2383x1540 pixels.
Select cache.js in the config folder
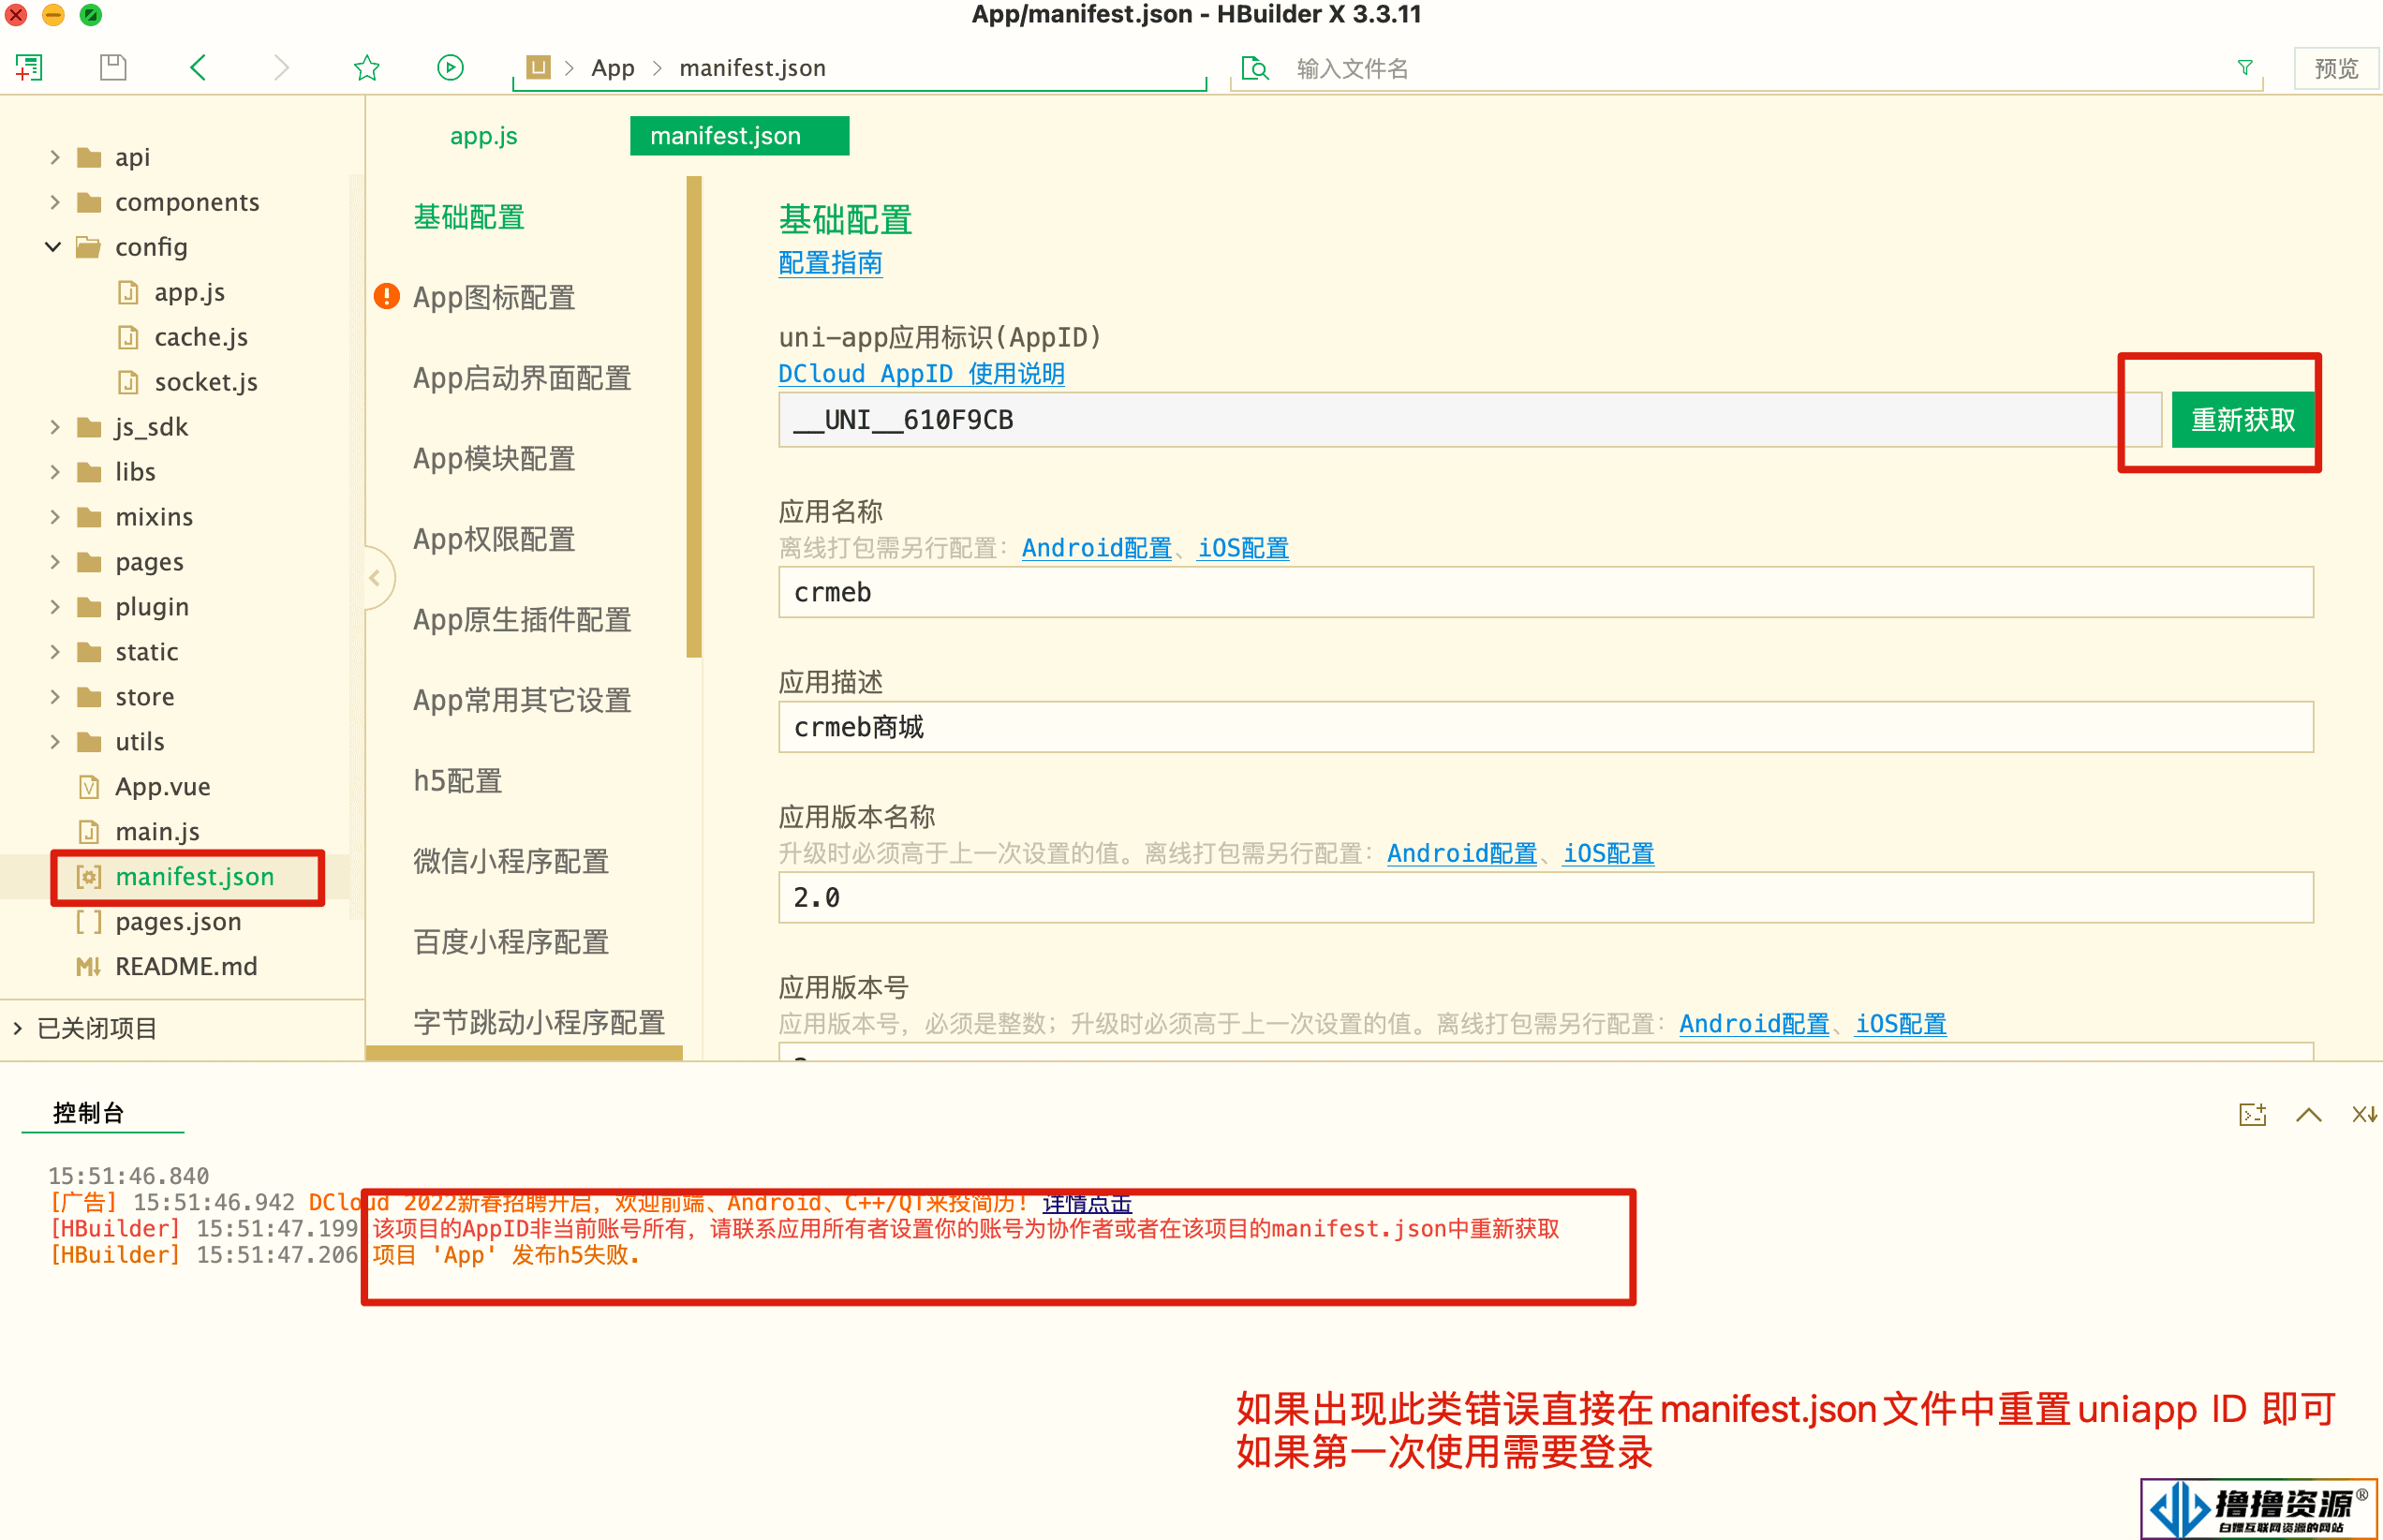pyautogui.click(x=201, y=337)
